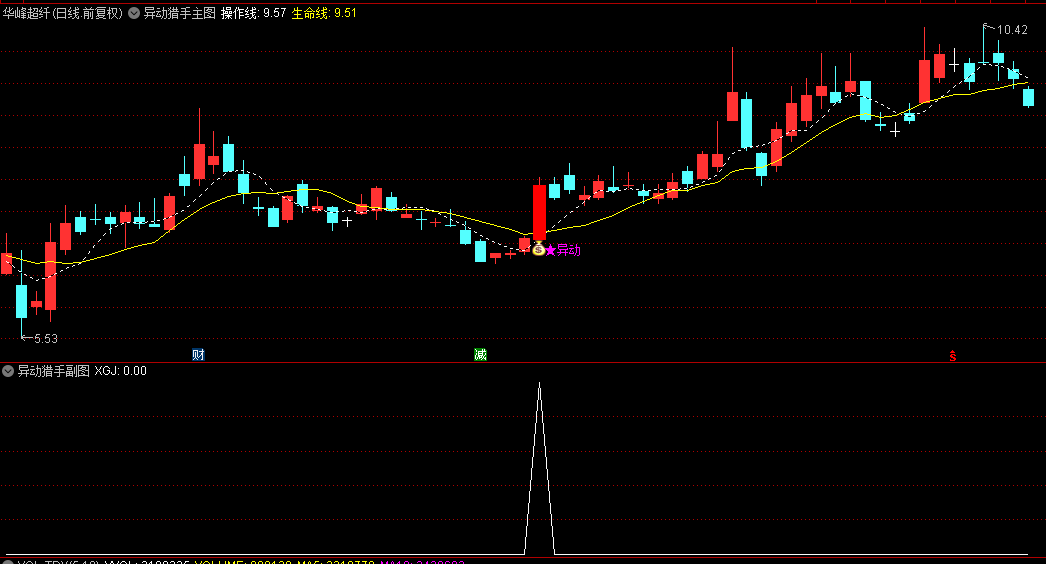Click the 异动猎手主图 indicator name
Image resolution: width=1046 pixels, height=564 pixels.
coord(179,13)
